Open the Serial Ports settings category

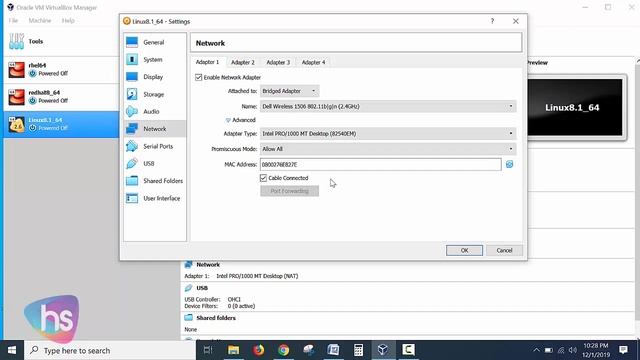point(155,146)
